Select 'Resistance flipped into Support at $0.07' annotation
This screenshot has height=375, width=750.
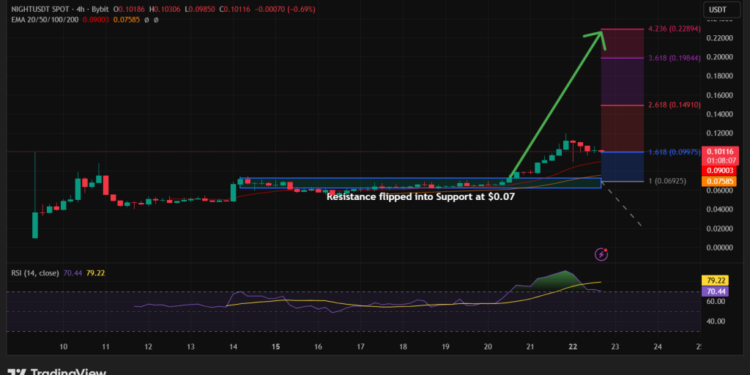[x=421, y=196]
